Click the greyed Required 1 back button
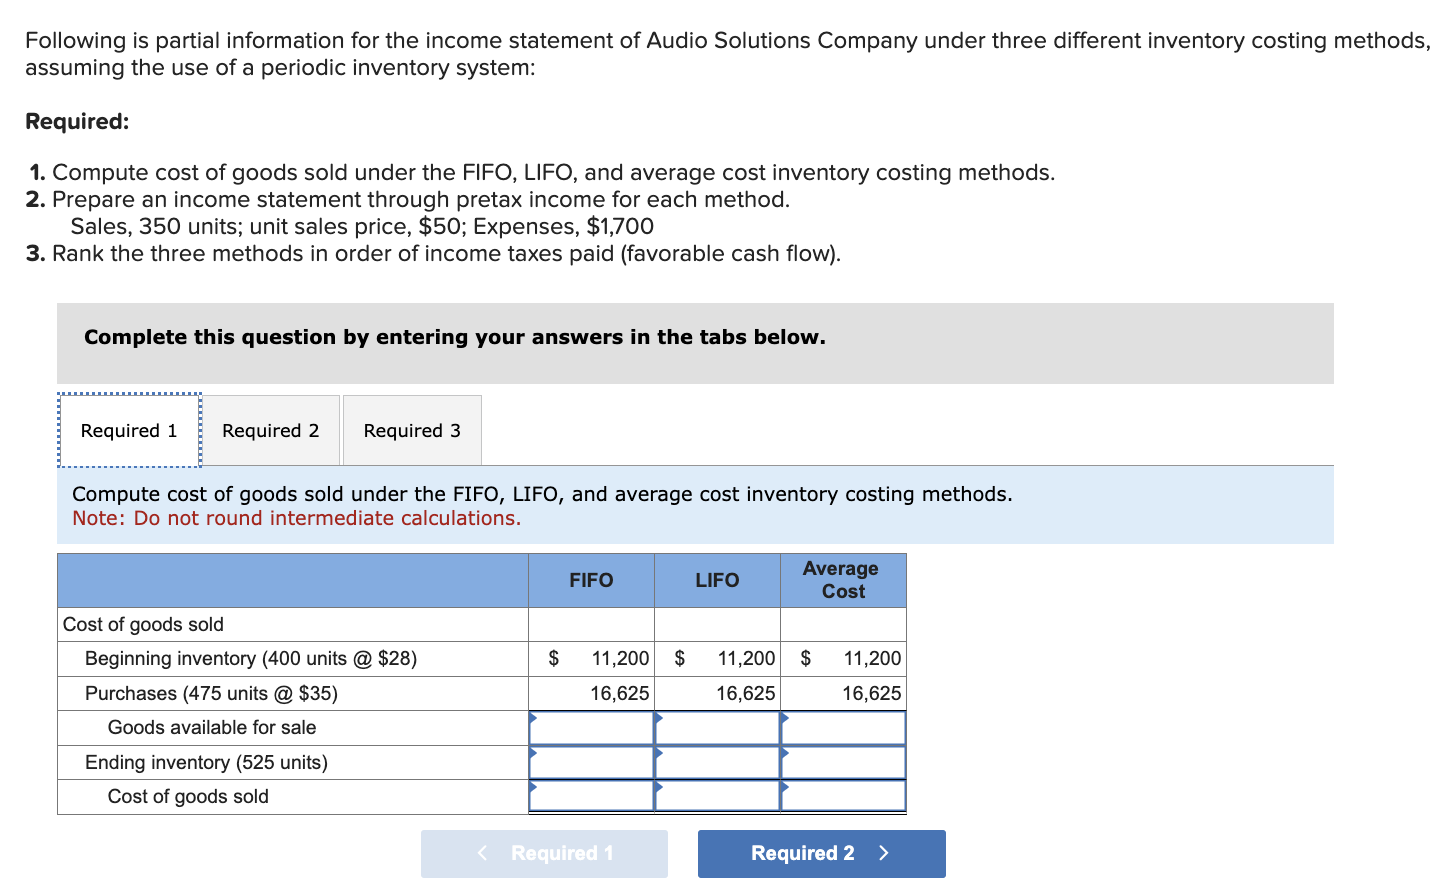 tap(544, 853)
